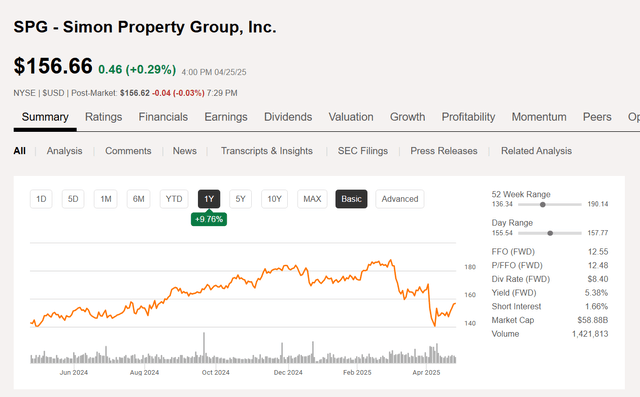The height and width of the screenshot is (397, 640).
Task: Click the 52 Week Range slider marker
Action: point(542,204)
